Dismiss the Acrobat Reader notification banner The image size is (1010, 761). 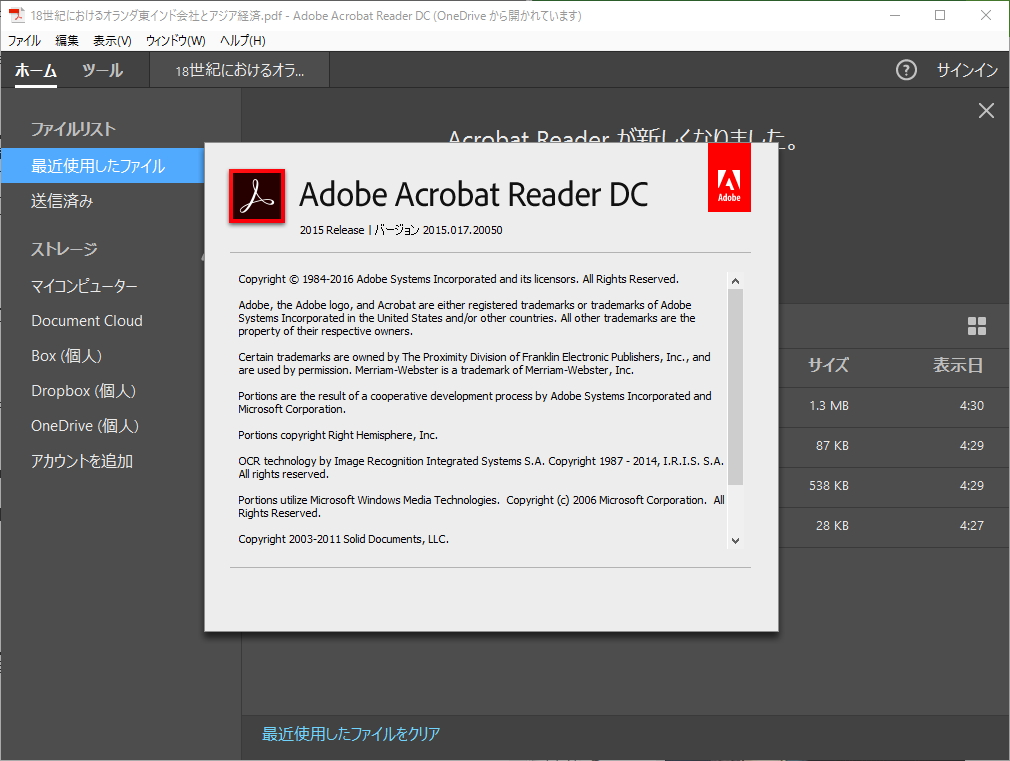click(986, 110)
